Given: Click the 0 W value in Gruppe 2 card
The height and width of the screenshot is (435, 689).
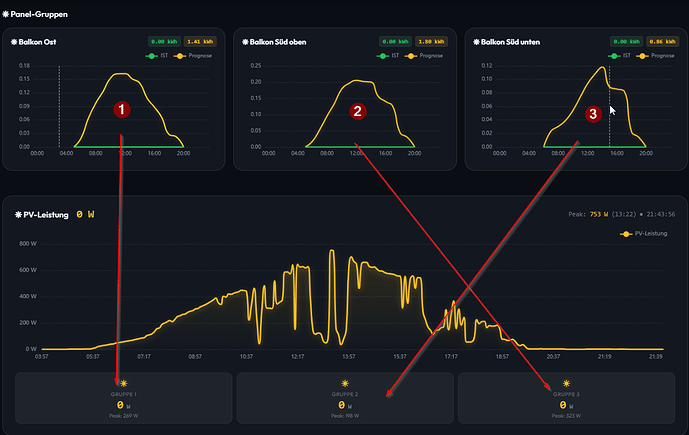Looking at the screenshot, I should (345, 405).
